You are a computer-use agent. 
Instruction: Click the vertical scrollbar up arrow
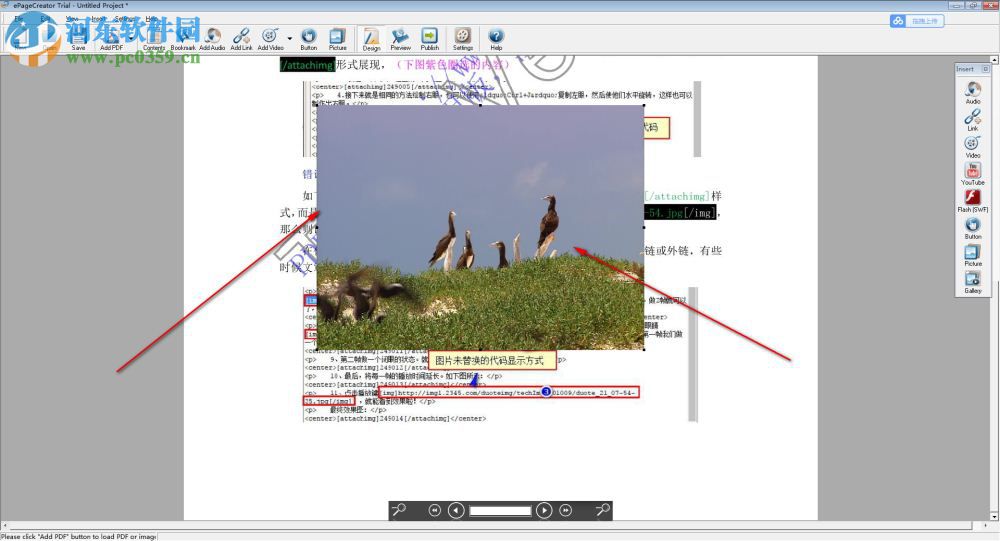[994, 59]
